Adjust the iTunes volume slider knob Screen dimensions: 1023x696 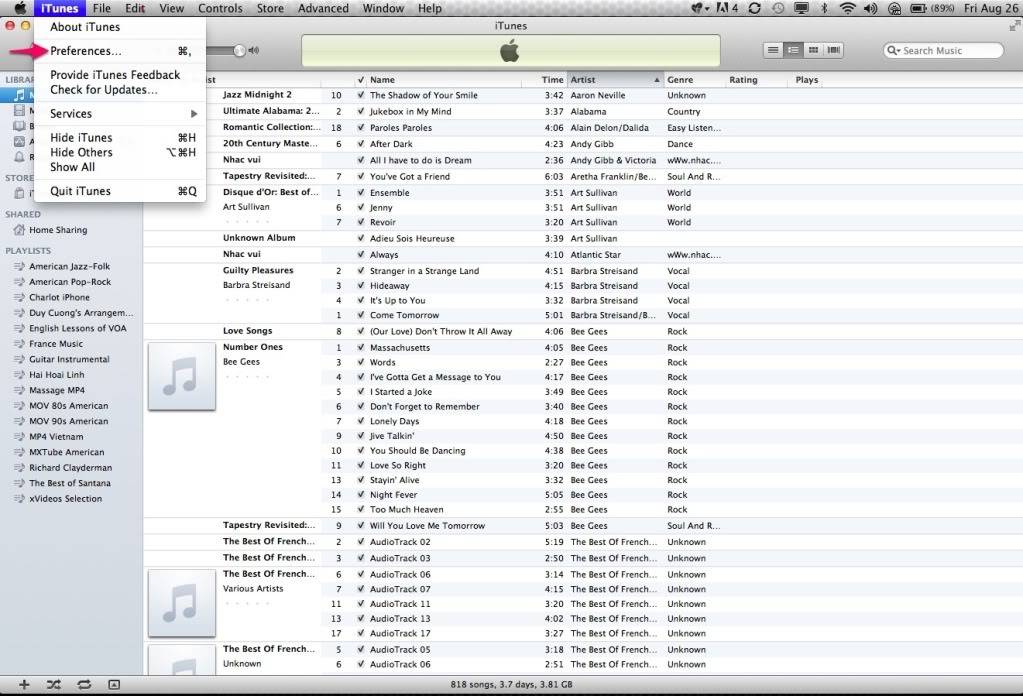click(239, 50)
